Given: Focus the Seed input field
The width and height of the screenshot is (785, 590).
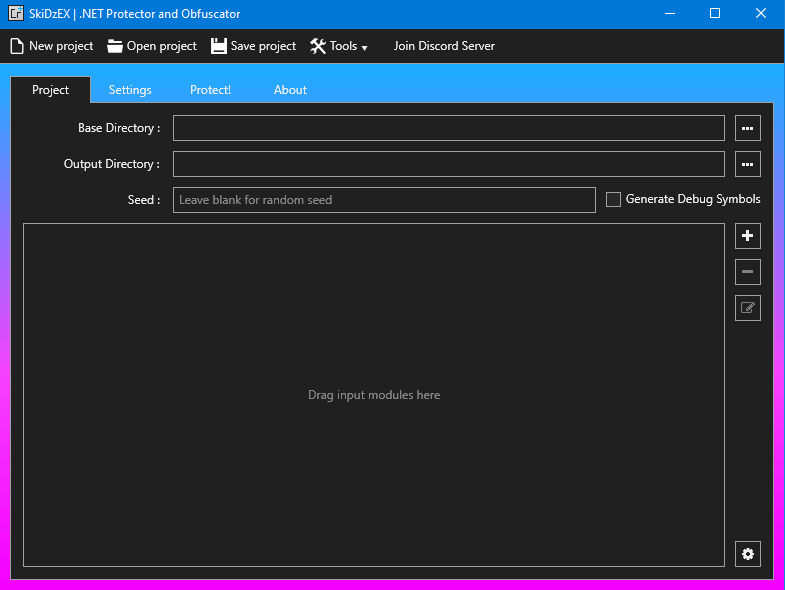Looking at the screenshot, I should coord(384,200).
